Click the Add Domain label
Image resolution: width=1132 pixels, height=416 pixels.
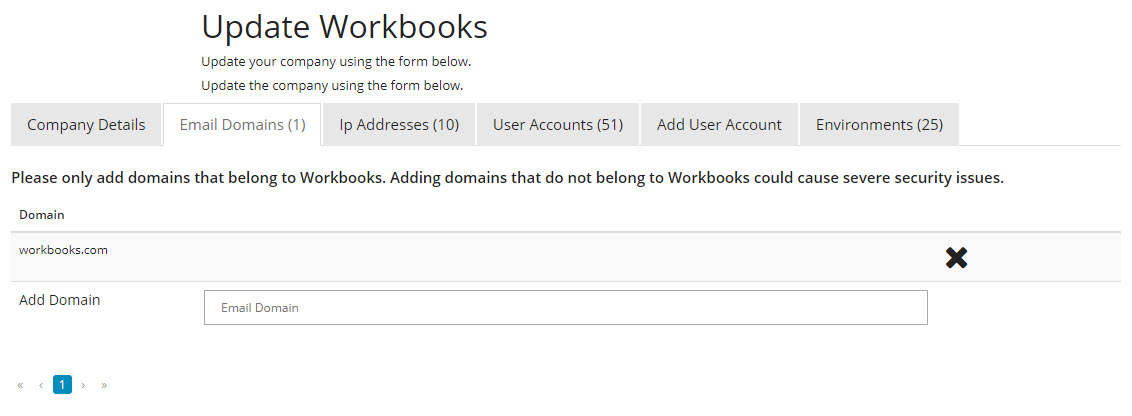(x=60, y=300)
